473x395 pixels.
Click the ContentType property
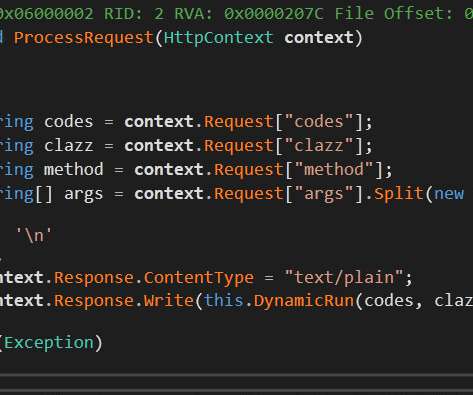(199, 278)
